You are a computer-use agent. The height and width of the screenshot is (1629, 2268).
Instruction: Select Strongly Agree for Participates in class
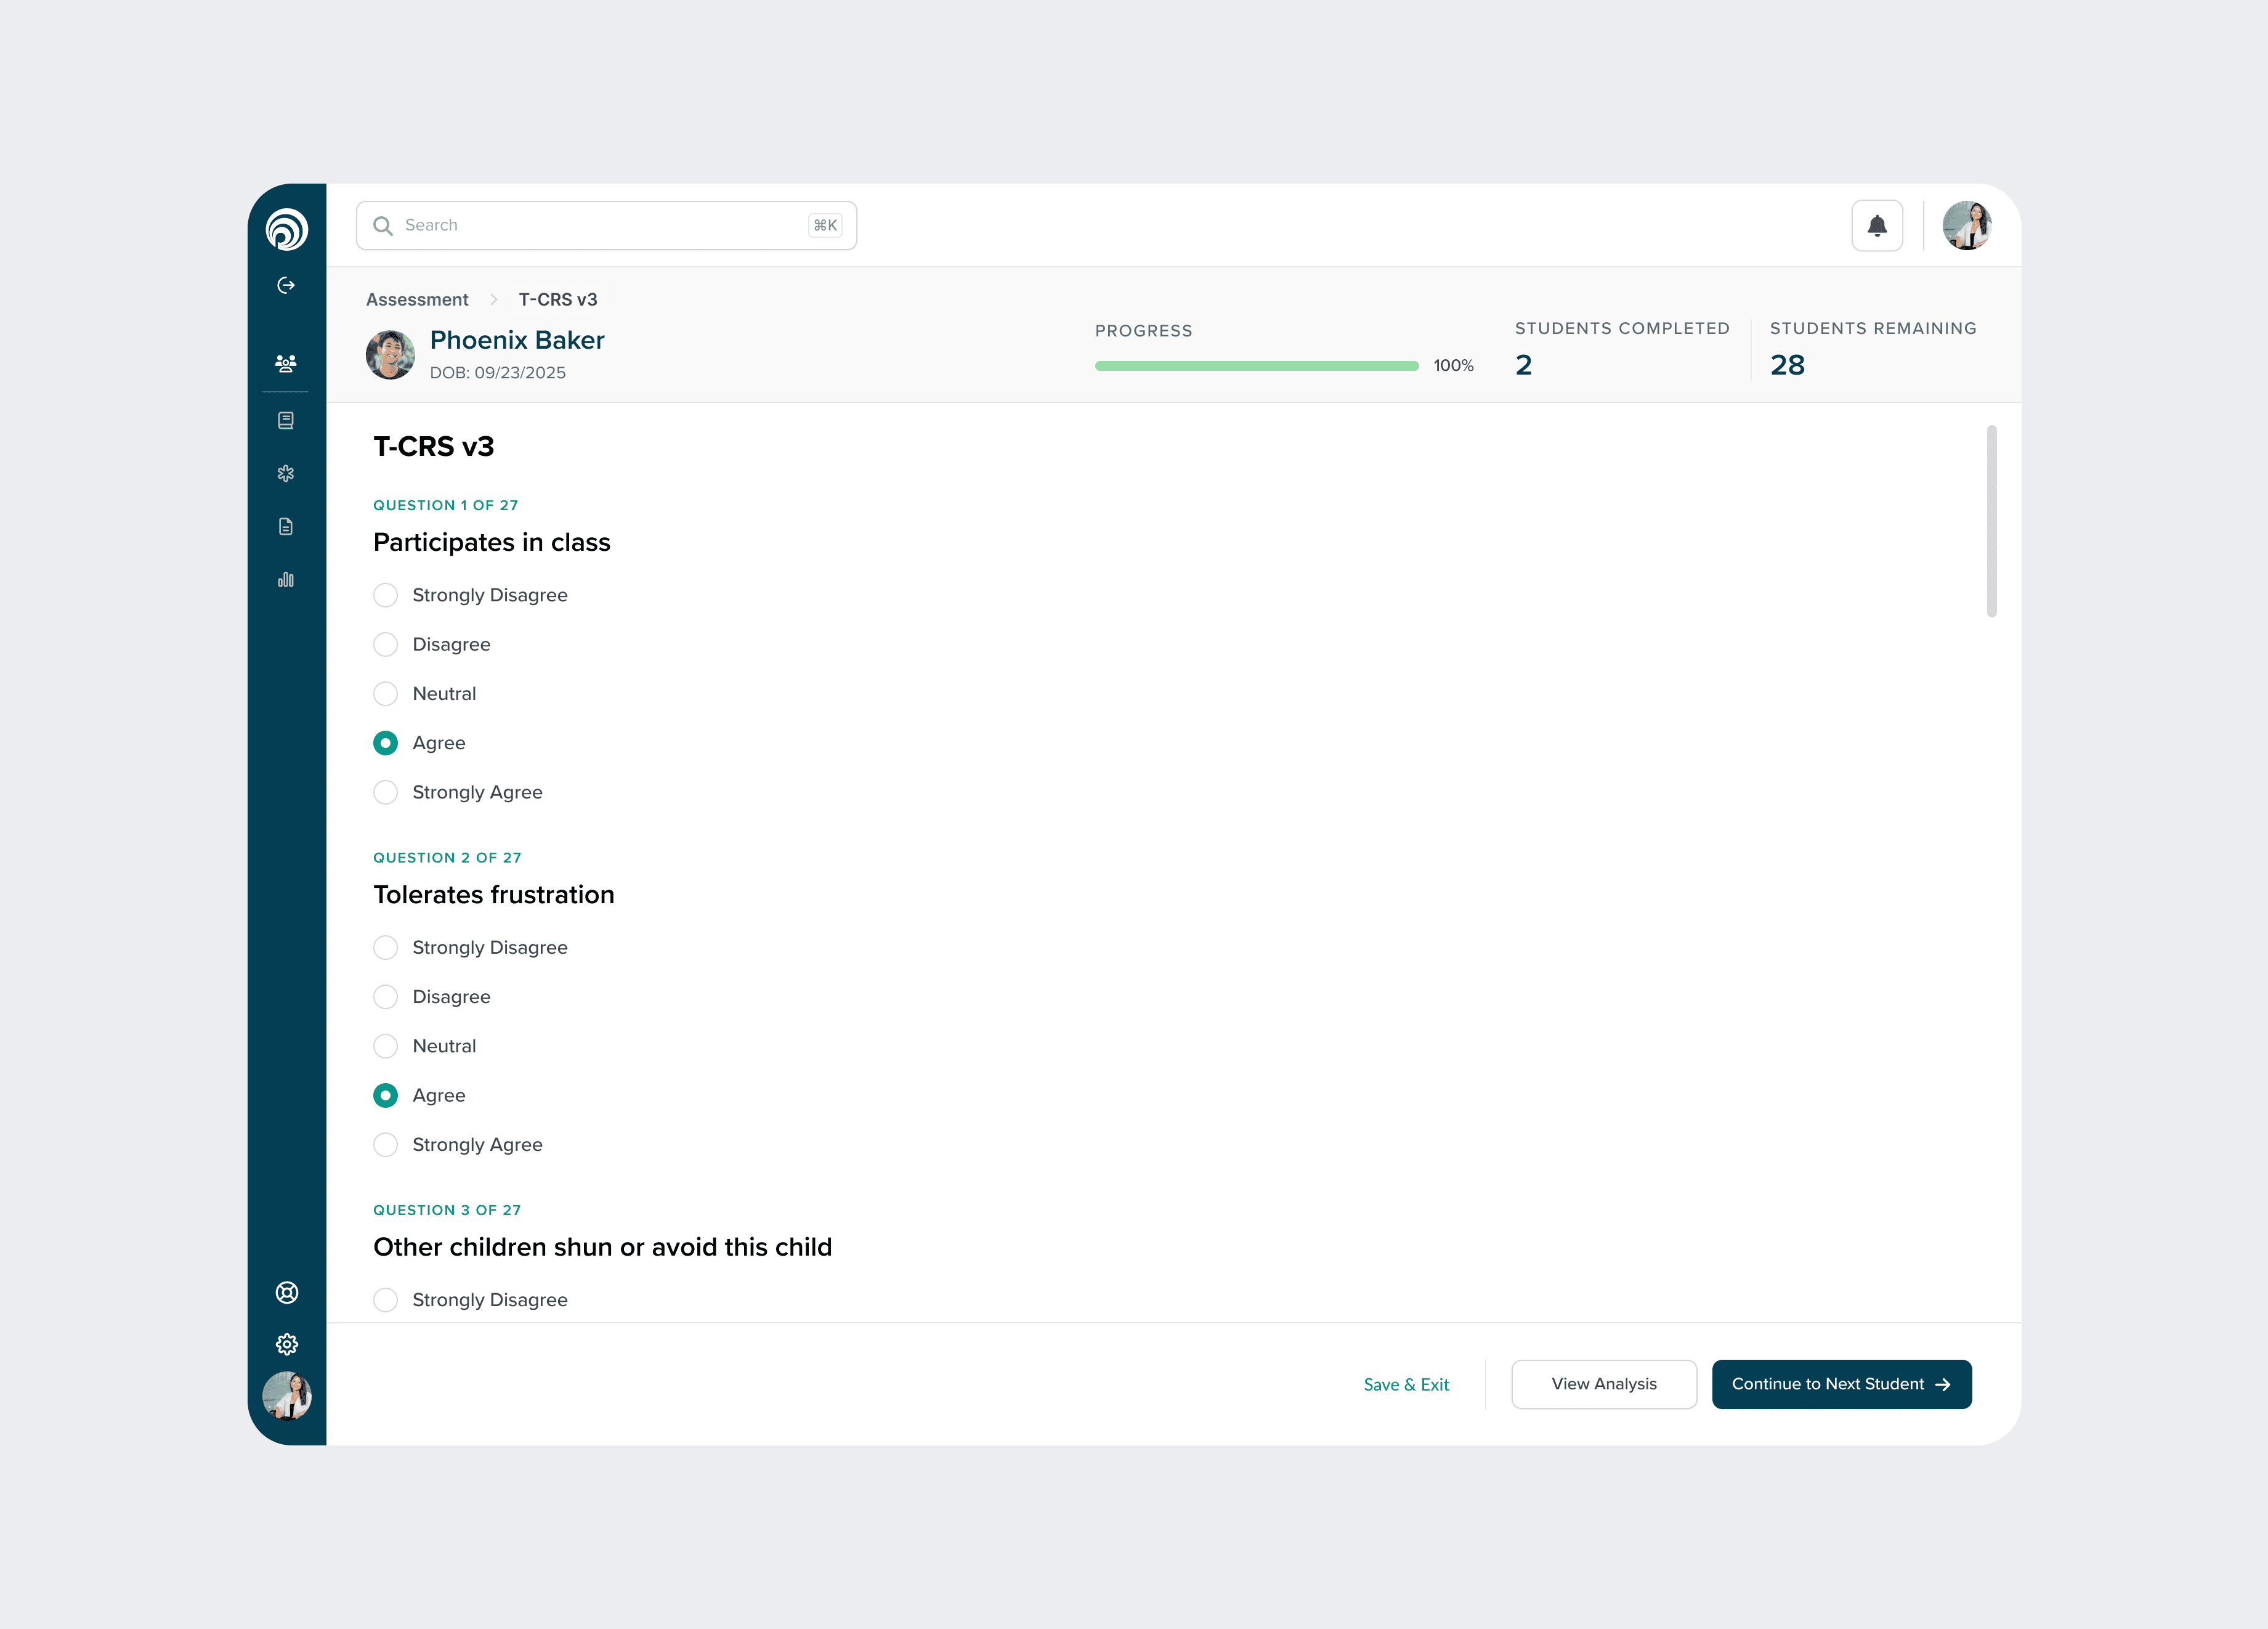coord(385,792)
